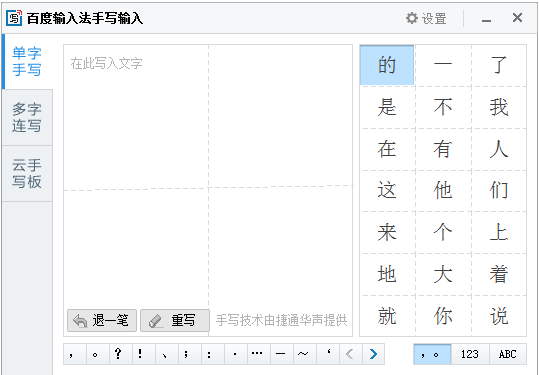Pick candidate character 着
This screenshot has width=539, height=375.
[499, 274]
